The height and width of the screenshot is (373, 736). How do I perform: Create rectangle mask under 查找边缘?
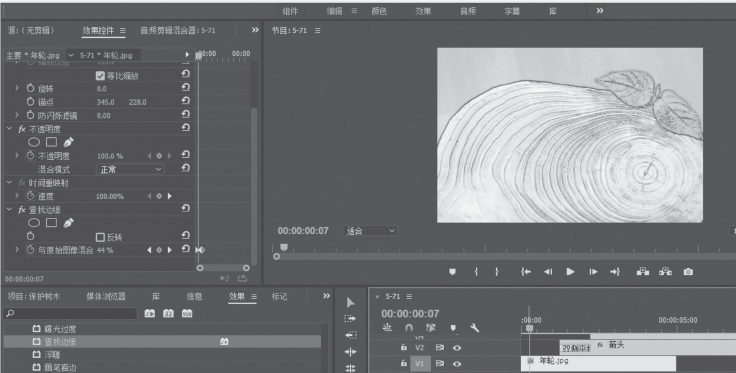coord(51,223)
